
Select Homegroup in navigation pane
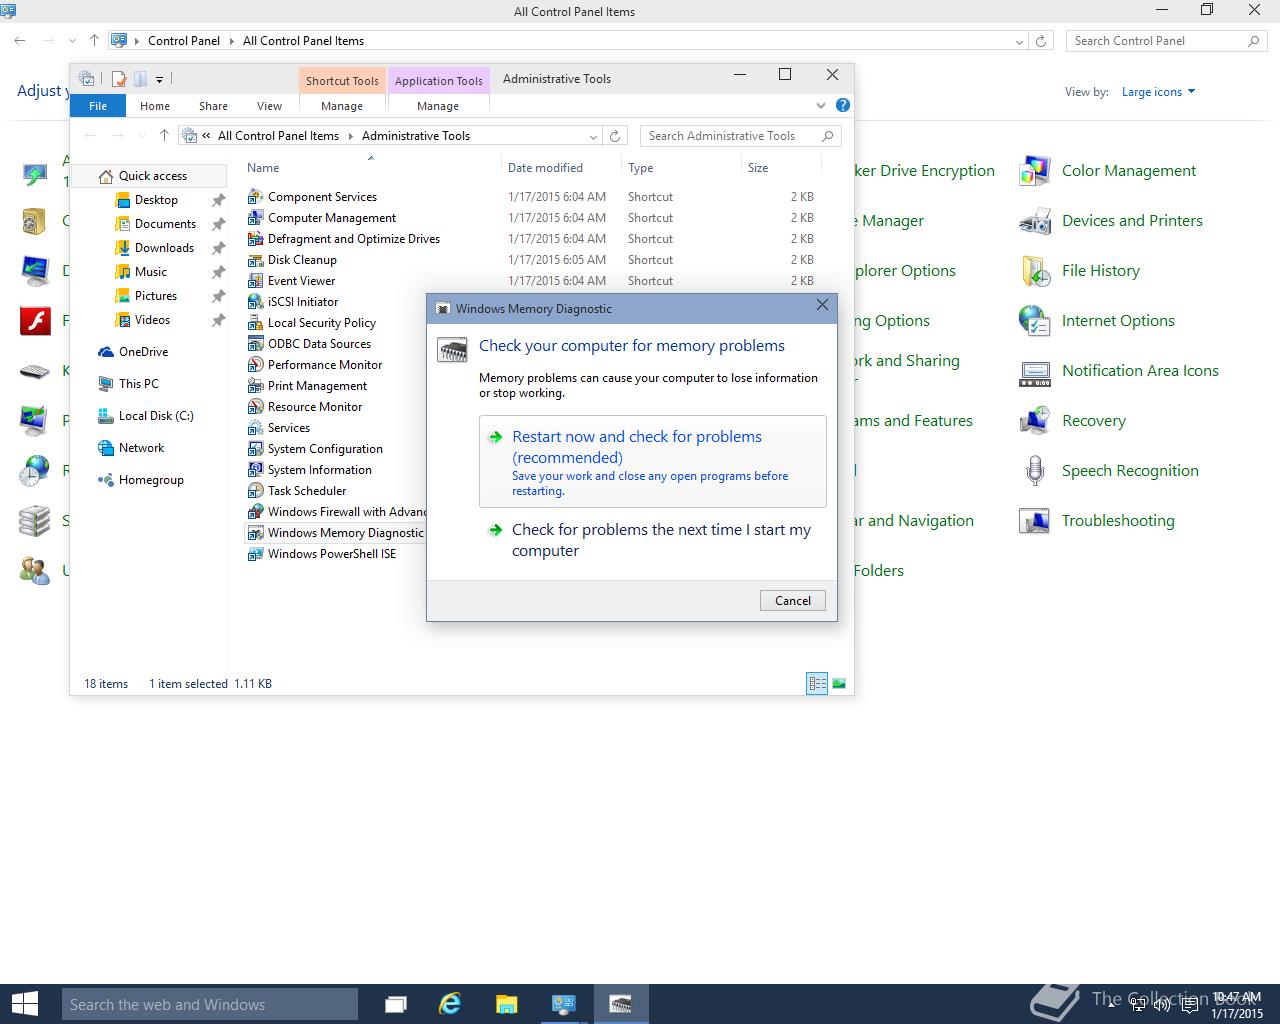151,480
